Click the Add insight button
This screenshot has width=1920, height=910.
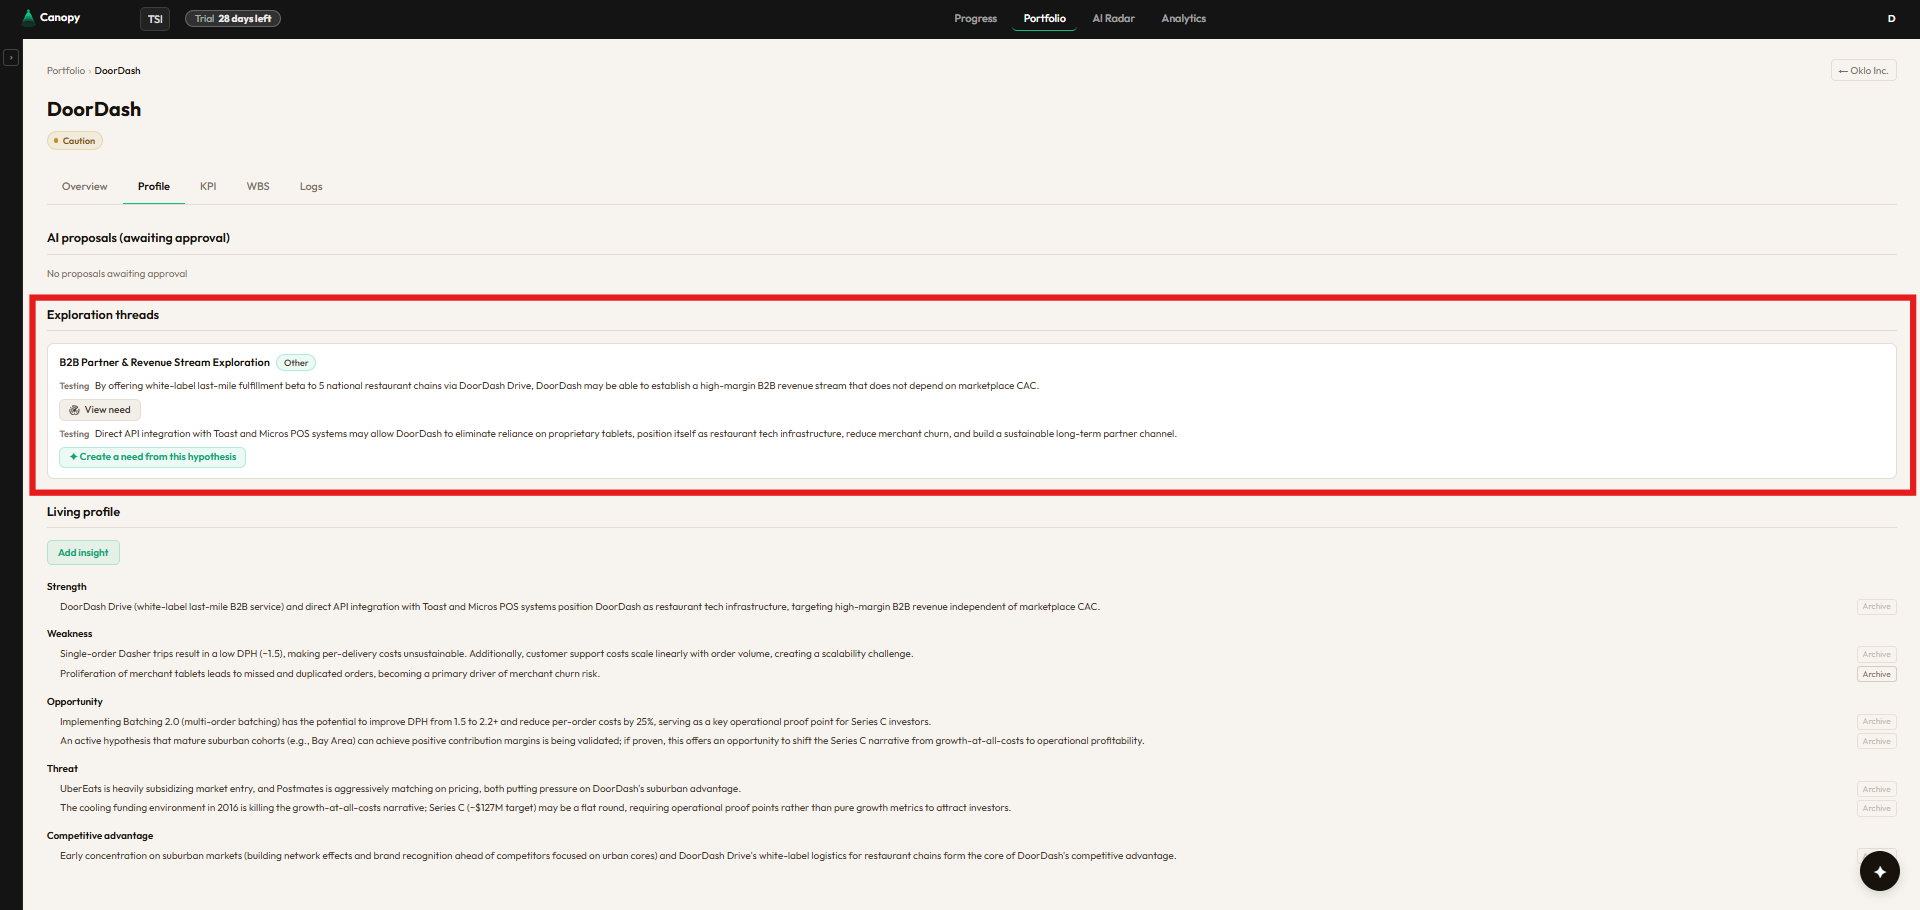tap(83, 553)
